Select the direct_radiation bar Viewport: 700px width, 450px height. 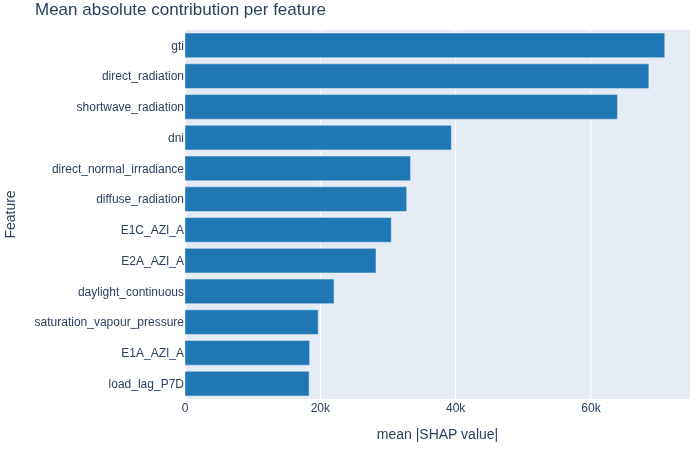tap(417, 76)
